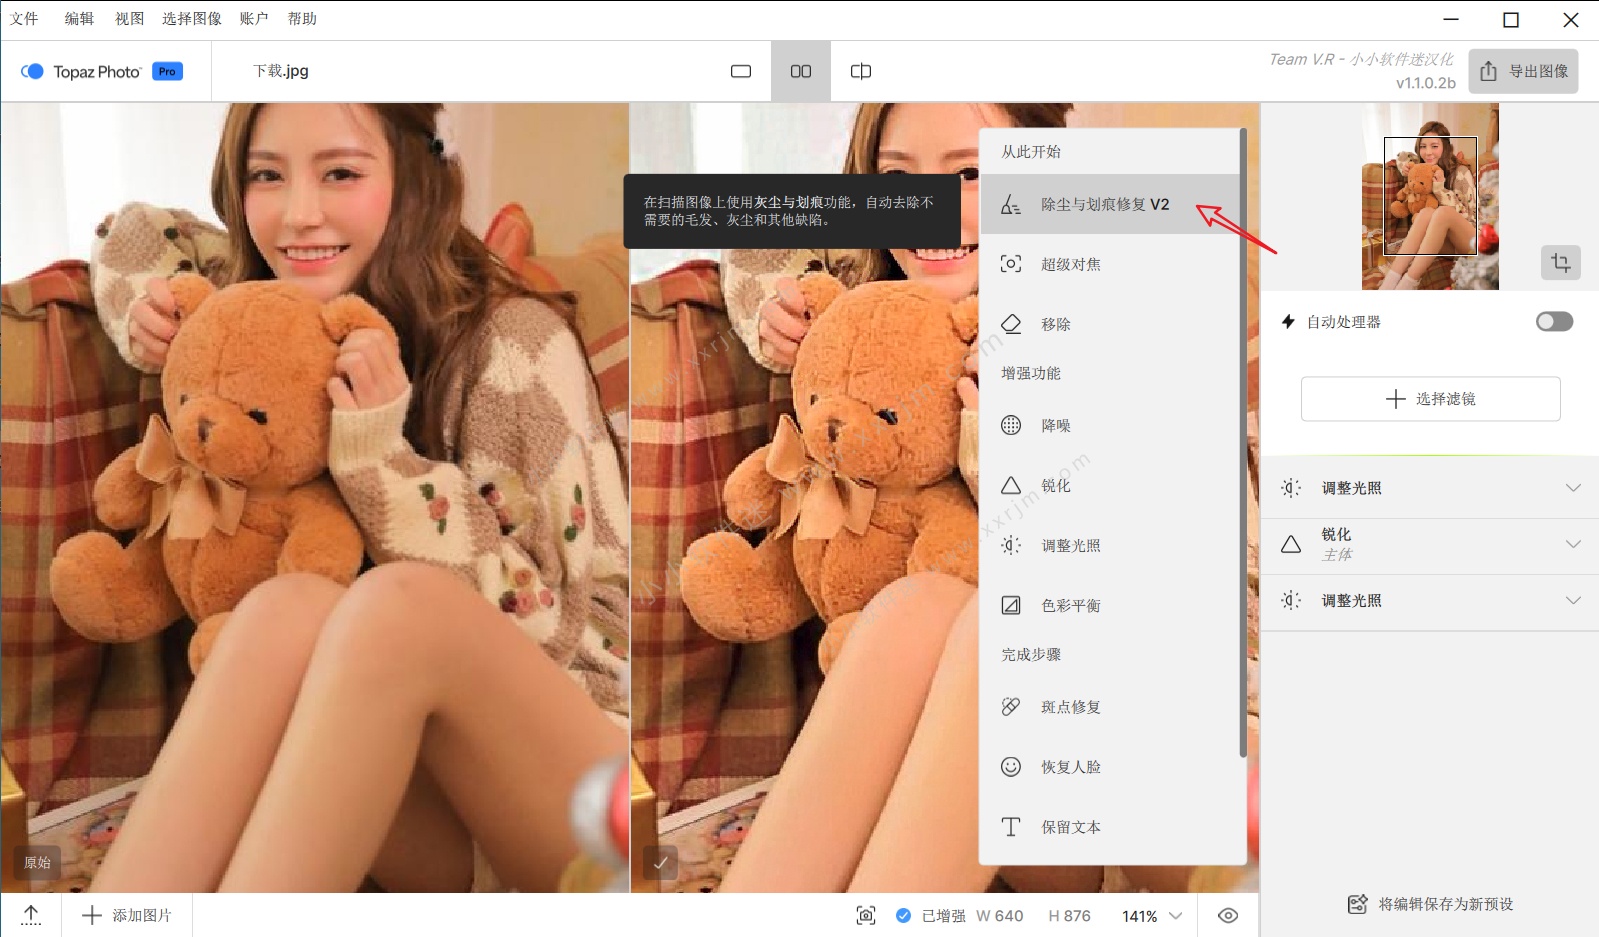Click the Preserve Text (保留文本) T icon
The height and width of the screenshot is (937, 1599).
(x=1011, y=827)
